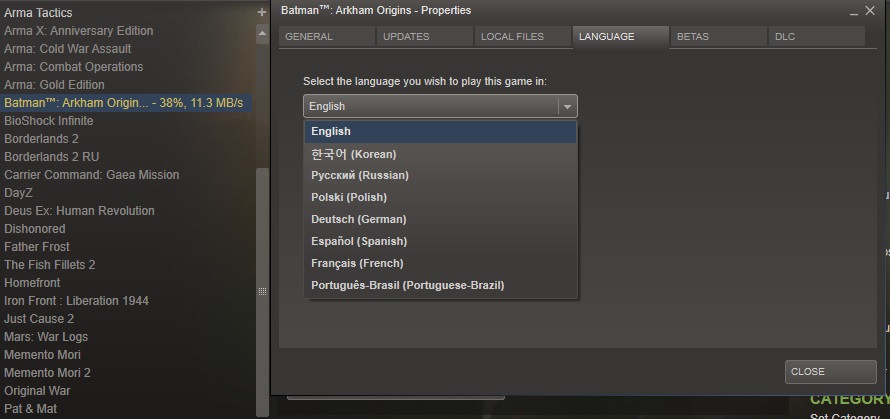
Task: Select Deutsch (German) language
Action: [358, 220]
